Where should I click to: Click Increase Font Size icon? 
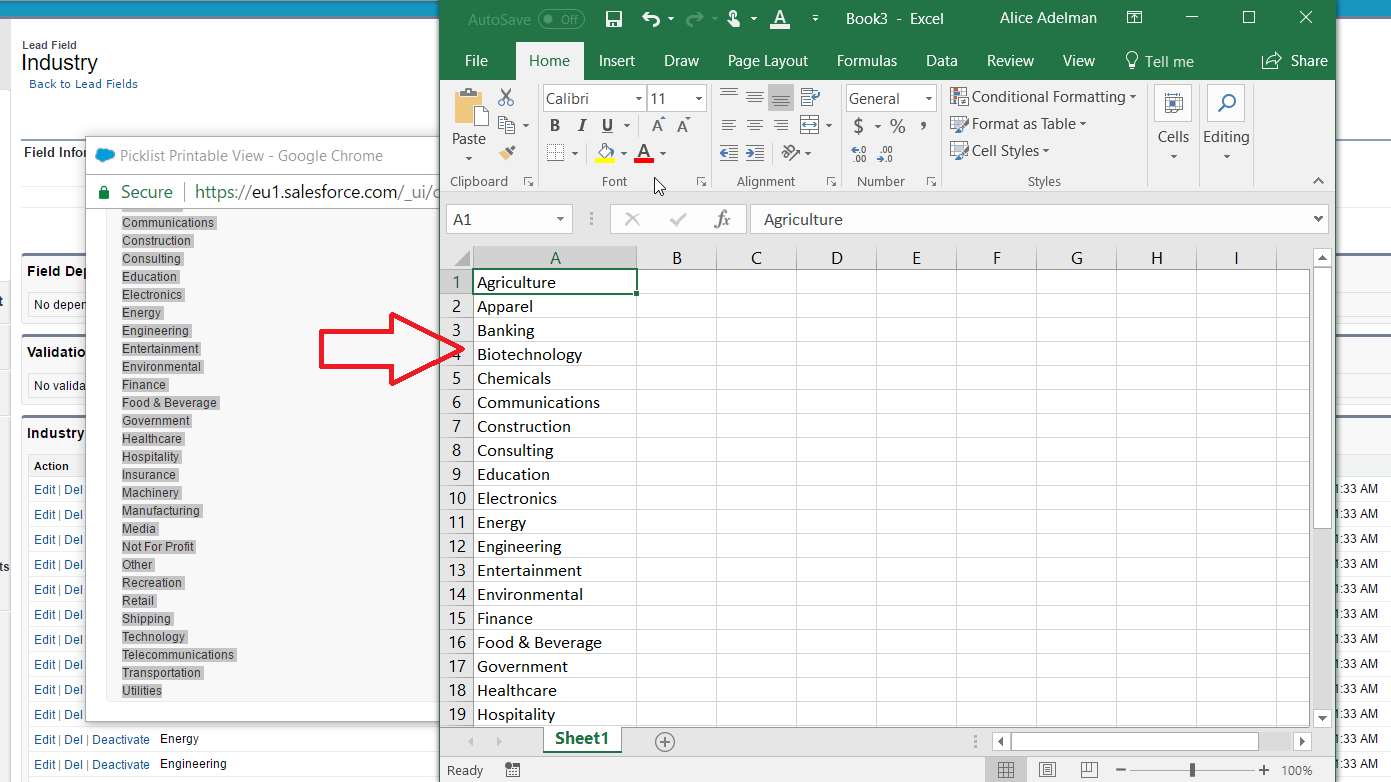(658, 125)
